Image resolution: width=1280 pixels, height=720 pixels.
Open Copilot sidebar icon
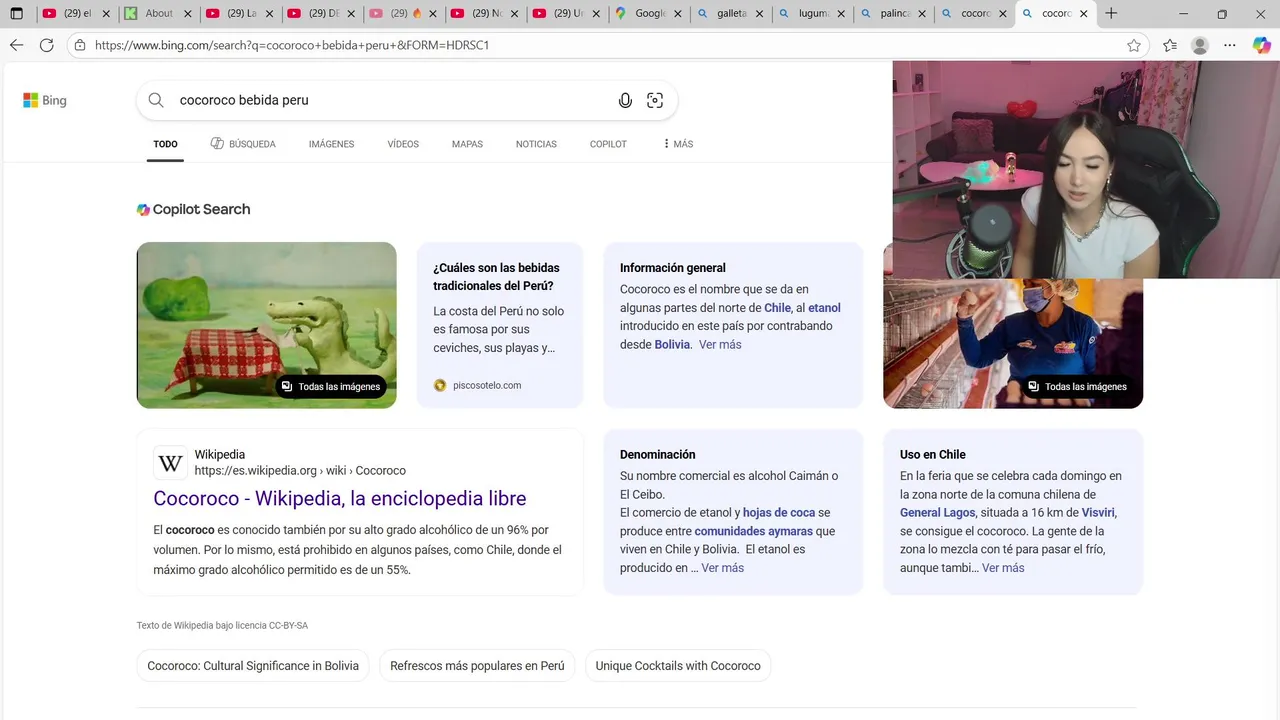[1261, 45]
